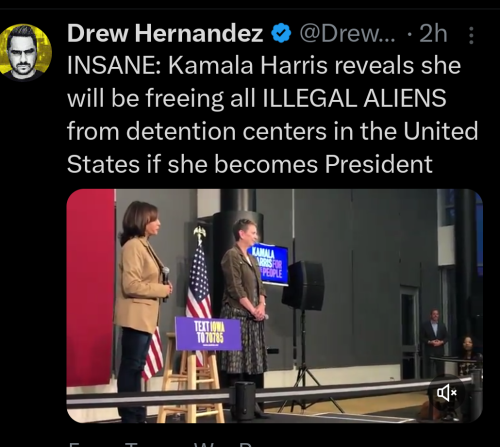Click the blue verified checkmark badge
The image size is (500, 447).
coord(282,34)
